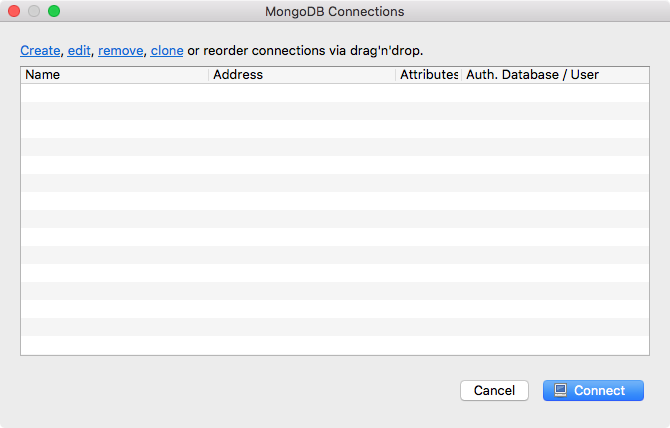Screen dimensions: 670x428
Task: Open the edit connection link
Action: pyautogui.click(x=79, y=50)
